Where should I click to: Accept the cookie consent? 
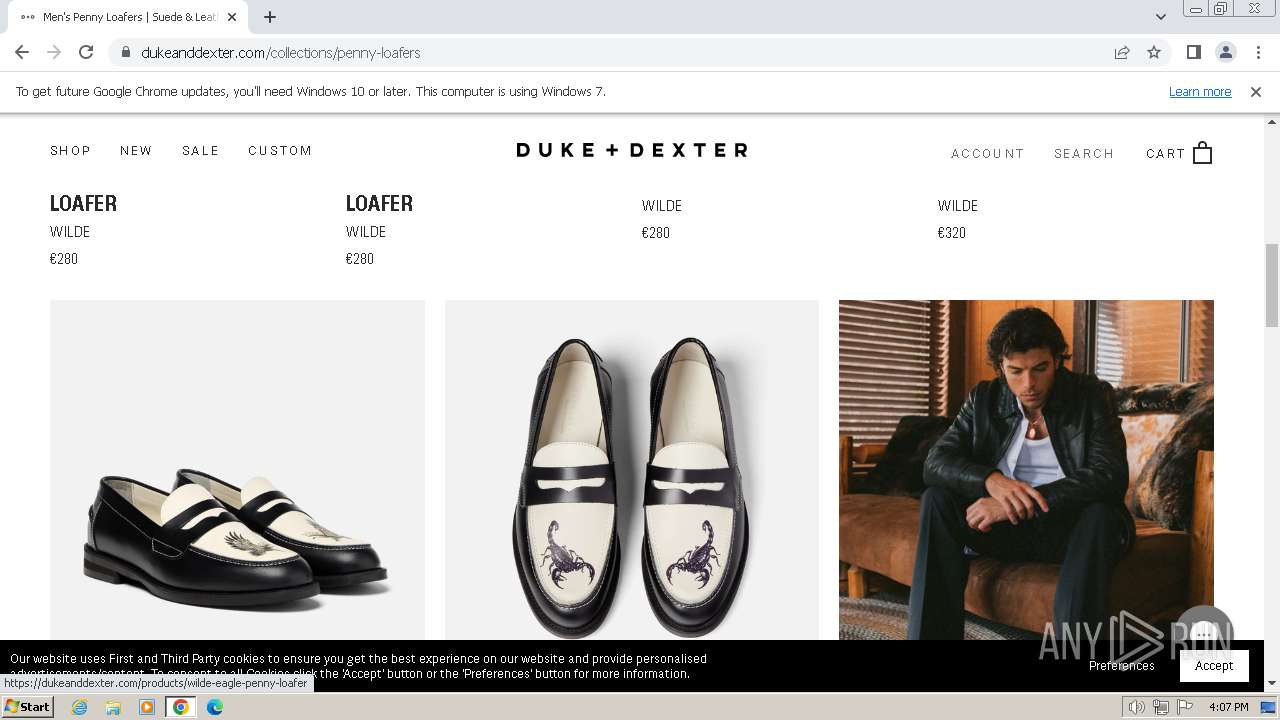[x=1214, y=665]
